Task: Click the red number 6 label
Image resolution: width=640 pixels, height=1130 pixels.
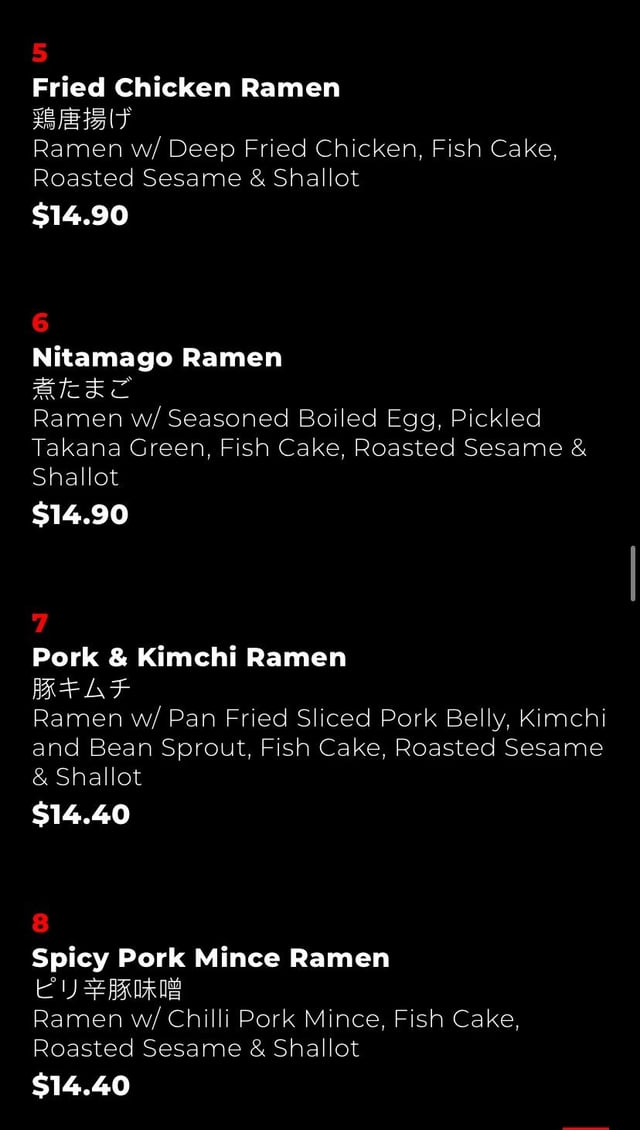Action: click(40, 323)
